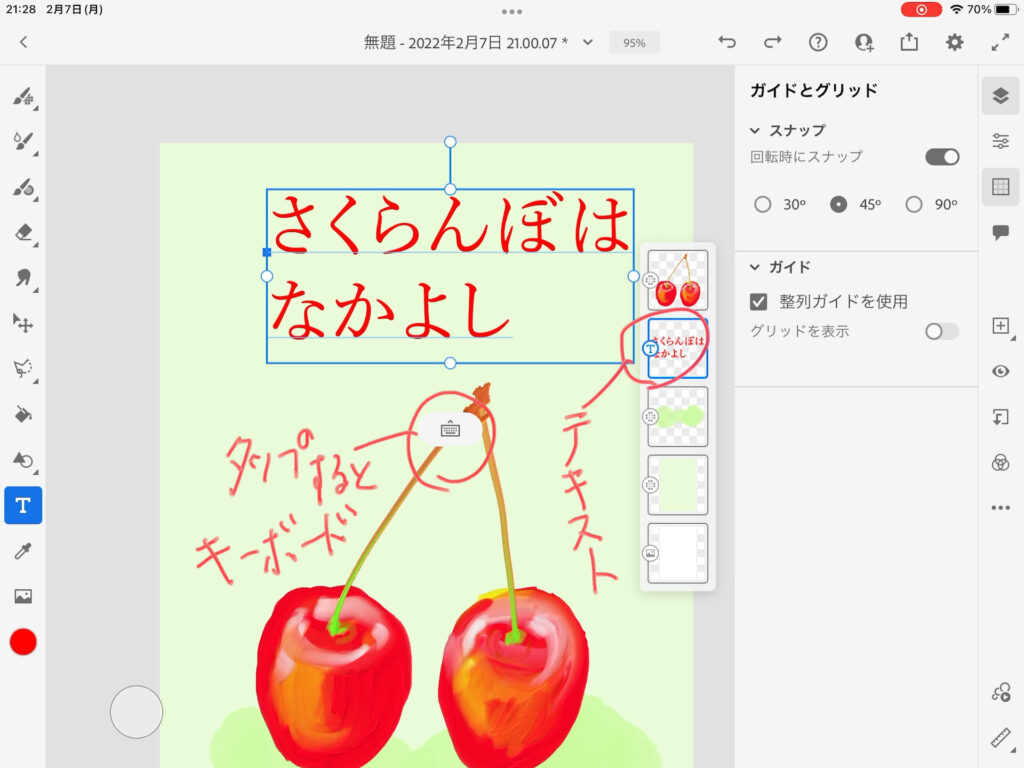Open the Place Image tool
Image resolution: width=1024 pixels, height=768 pixels.
[23, 596]
